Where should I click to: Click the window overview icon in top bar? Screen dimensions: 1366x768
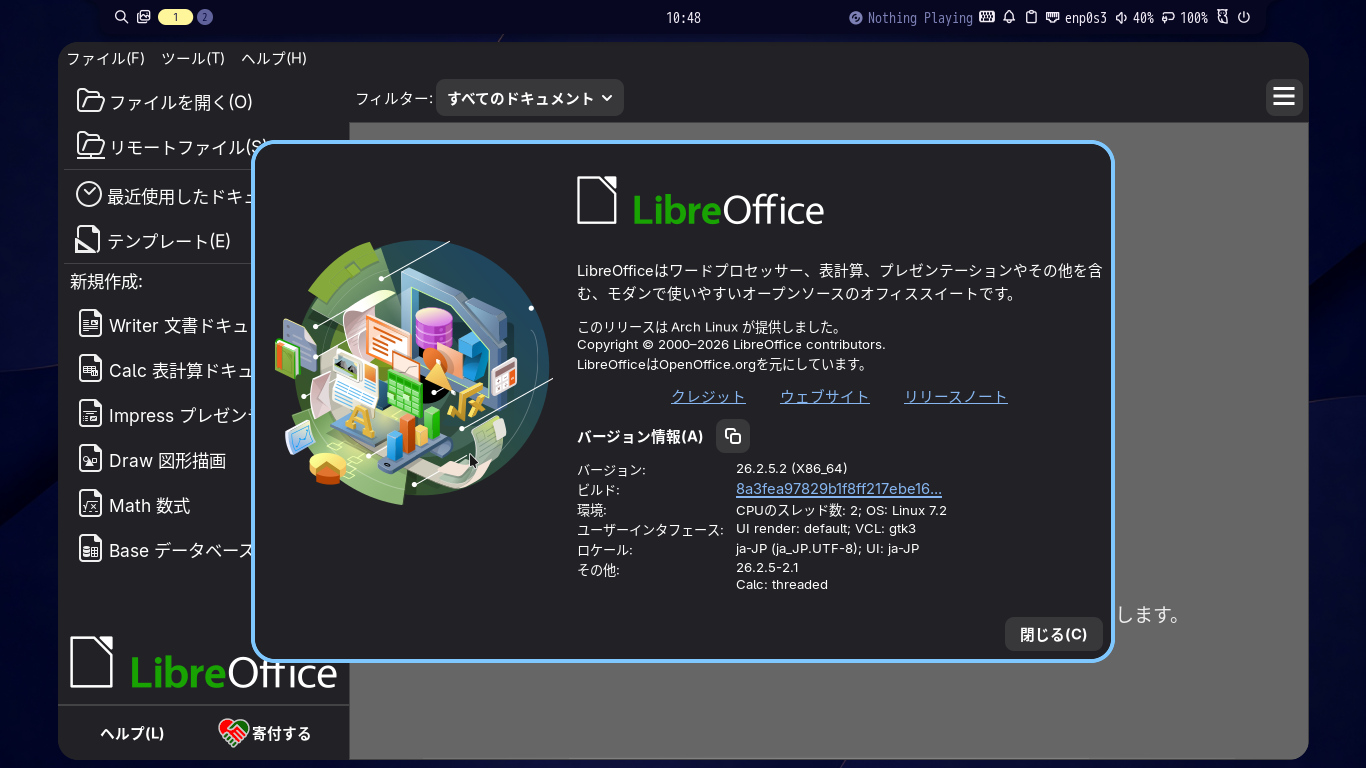point(144,17)
